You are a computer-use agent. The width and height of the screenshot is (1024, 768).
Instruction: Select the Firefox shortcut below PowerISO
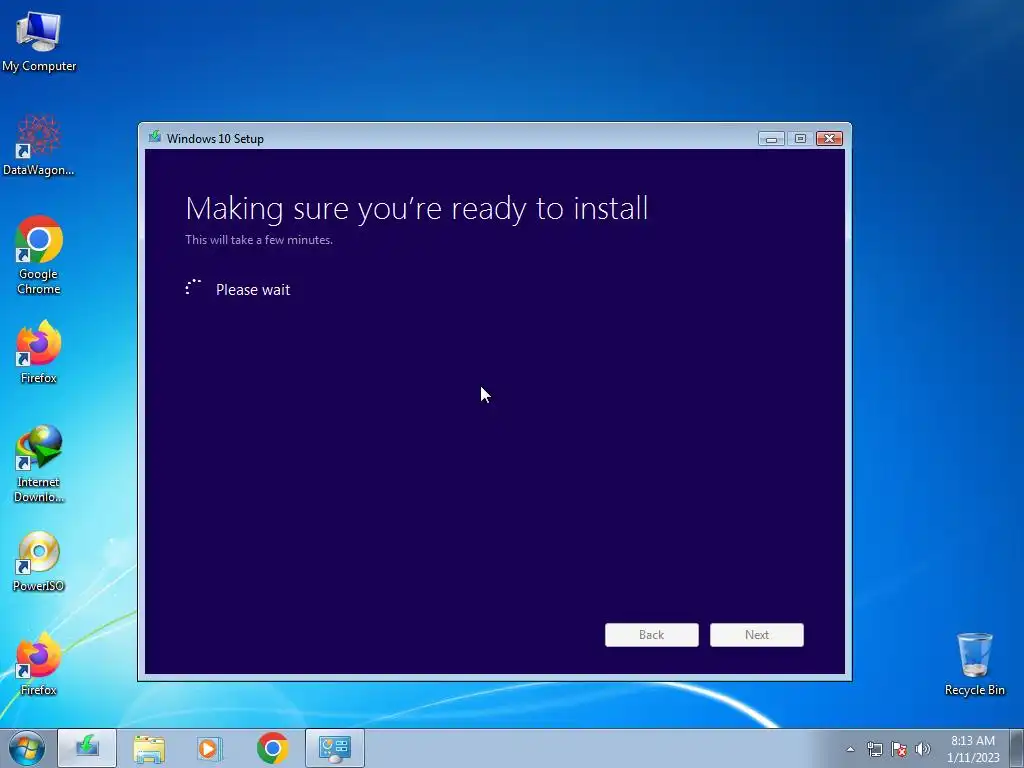click(x=39, y=664)
